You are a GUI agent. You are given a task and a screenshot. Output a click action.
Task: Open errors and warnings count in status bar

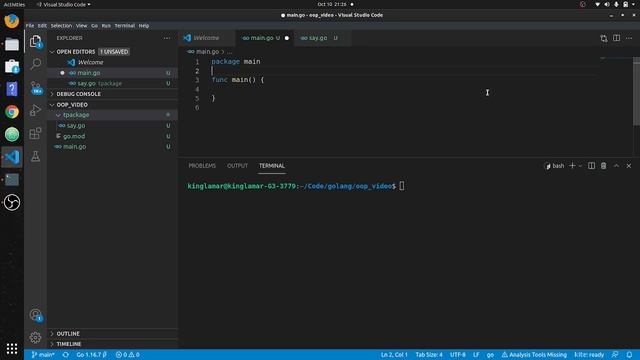(x=128, y=355)
